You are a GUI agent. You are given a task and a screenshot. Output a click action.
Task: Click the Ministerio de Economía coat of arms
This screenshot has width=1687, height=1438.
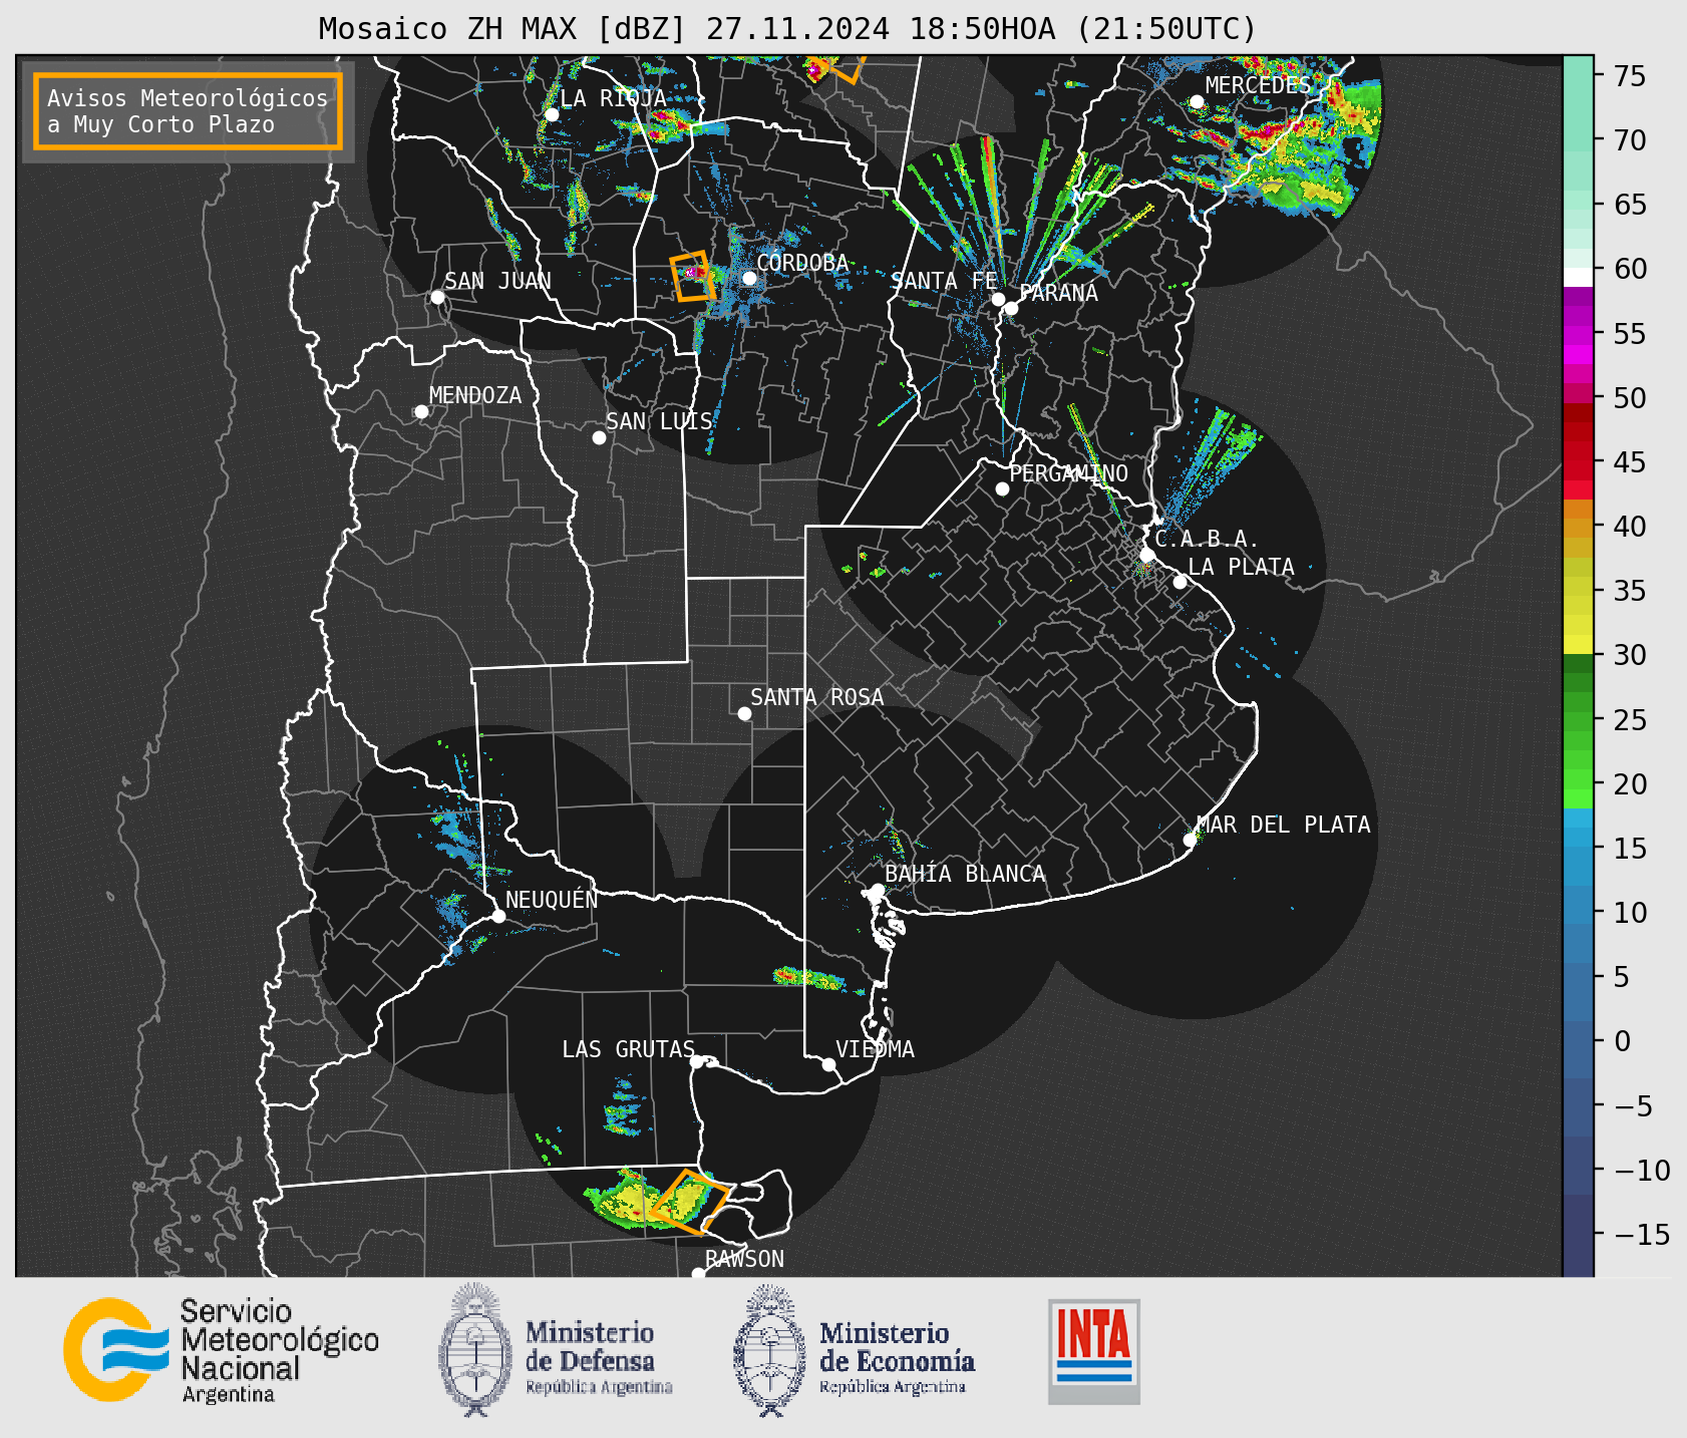(770, 1351)
